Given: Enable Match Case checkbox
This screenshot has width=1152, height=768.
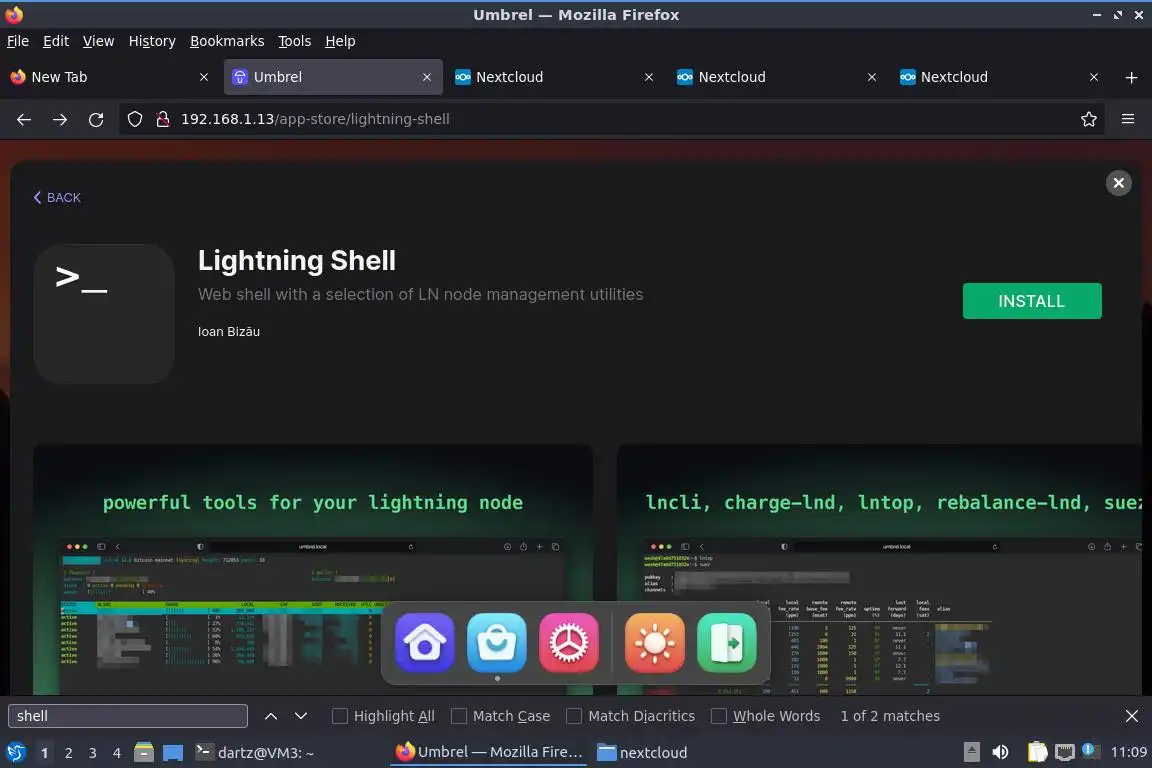Looking at the screenshot, I should [x=458, y=716].
